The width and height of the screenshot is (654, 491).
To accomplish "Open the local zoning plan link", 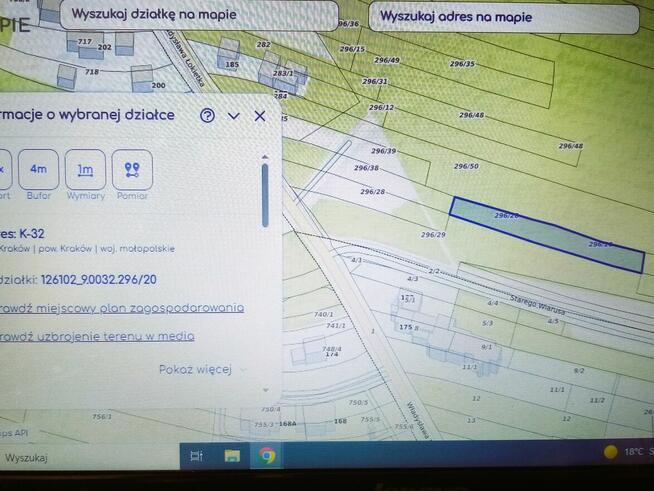I will point(120,307).
